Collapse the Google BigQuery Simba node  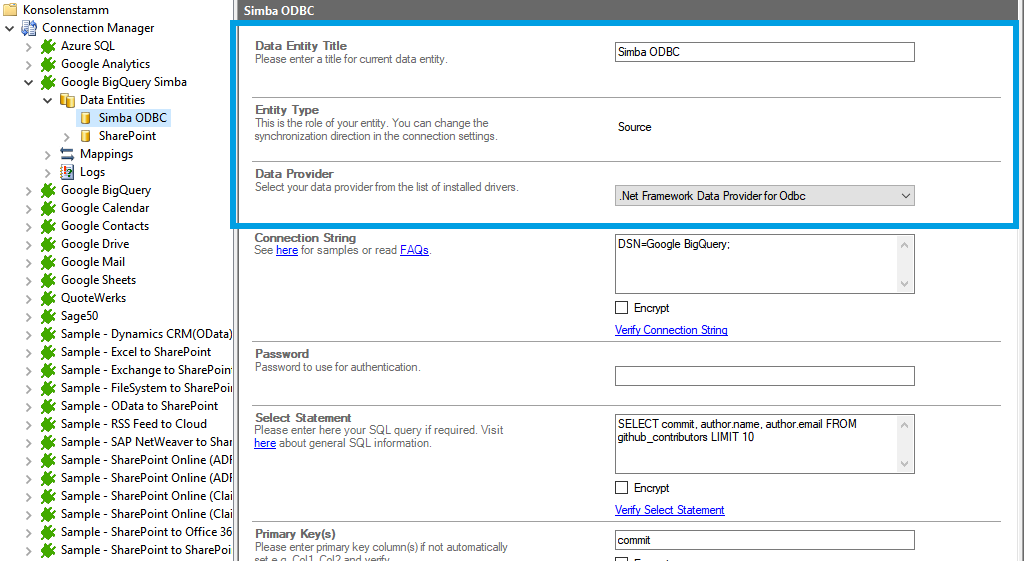(x=29, y=82)
